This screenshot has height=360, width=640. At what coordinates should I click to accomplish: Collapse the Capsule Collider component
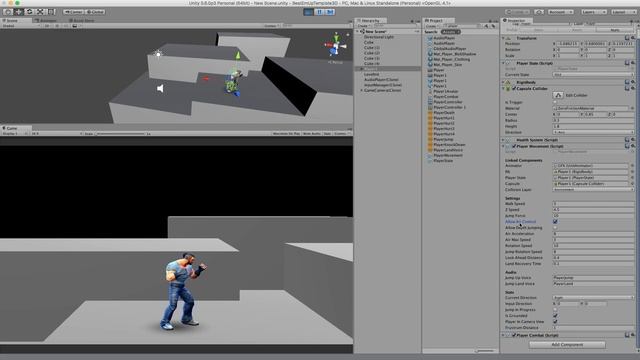503,88
